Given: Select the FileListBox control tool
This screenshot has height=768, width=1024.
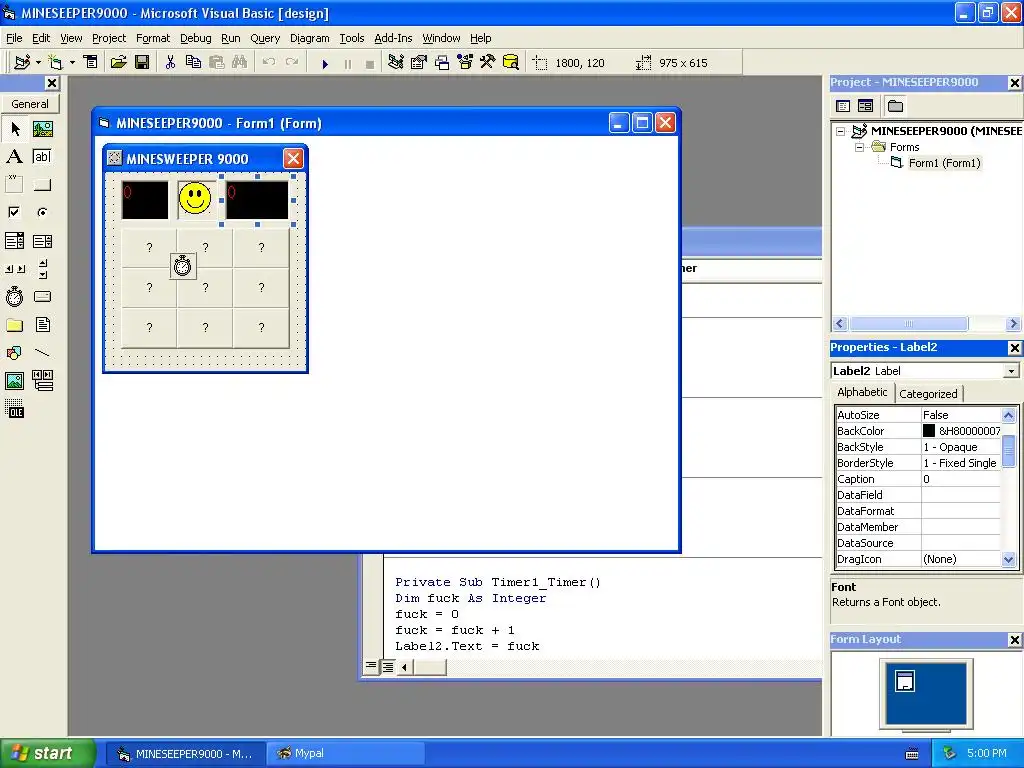Looking at the screenshot, I should (x=42, y=325).
